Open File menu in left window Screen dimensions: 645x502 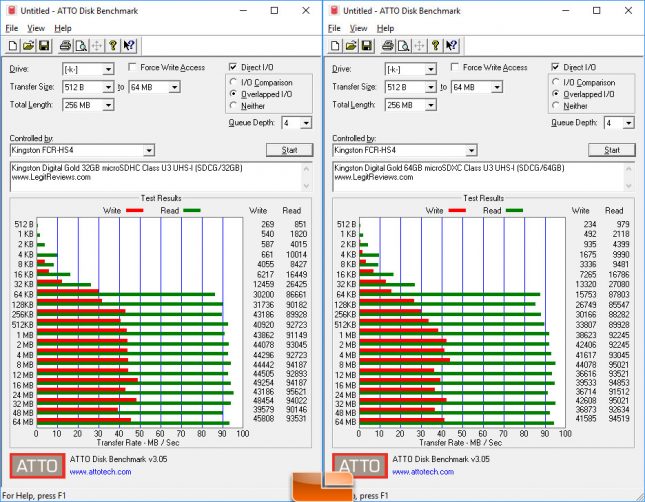click(x=12, y=28)
